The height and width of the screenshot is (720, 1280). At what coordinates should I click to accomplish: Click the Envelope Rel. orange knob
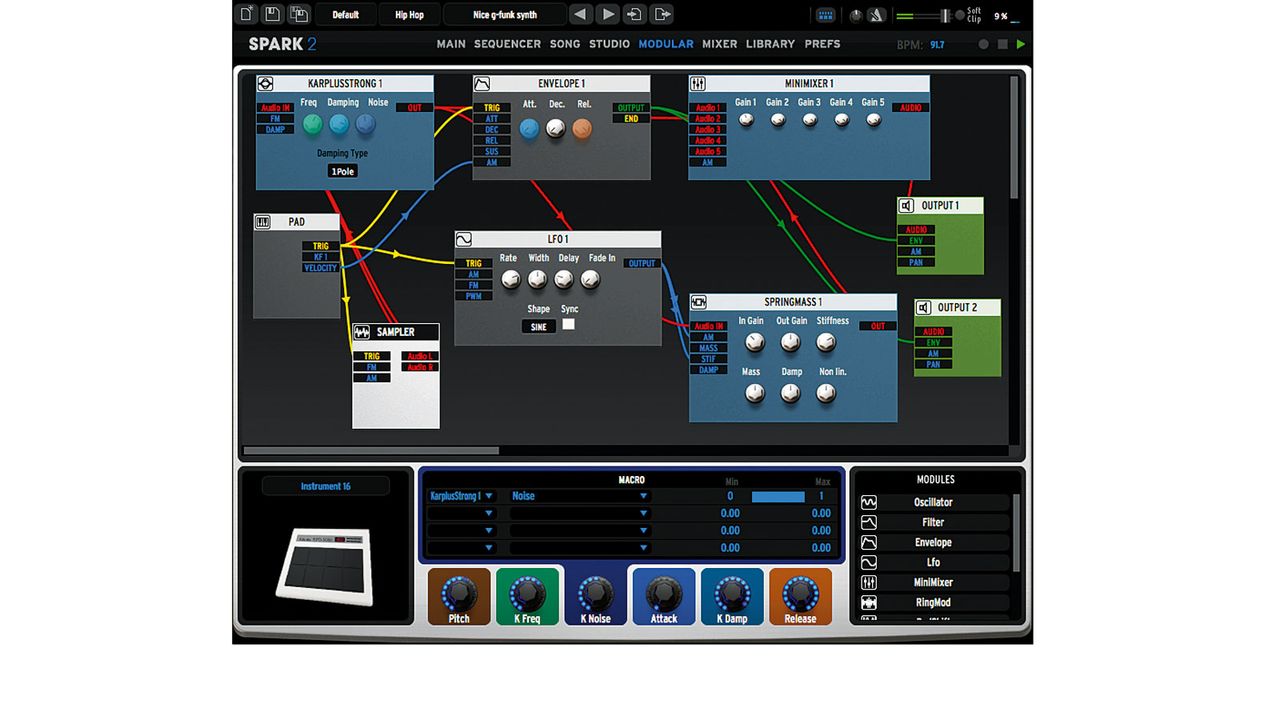click(582, 128)
